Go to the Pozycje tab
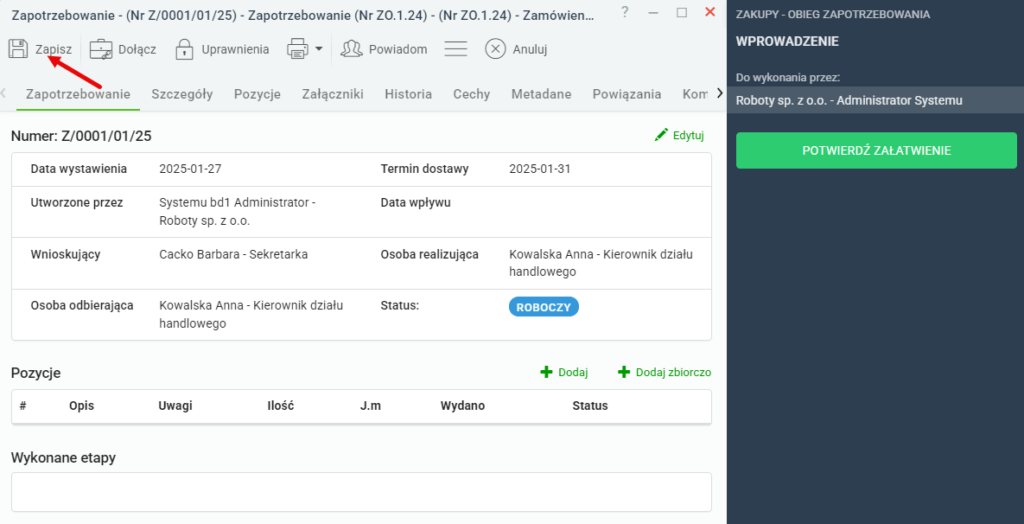The width and height of the screenshot is (1024, 524). coord(257,94)
